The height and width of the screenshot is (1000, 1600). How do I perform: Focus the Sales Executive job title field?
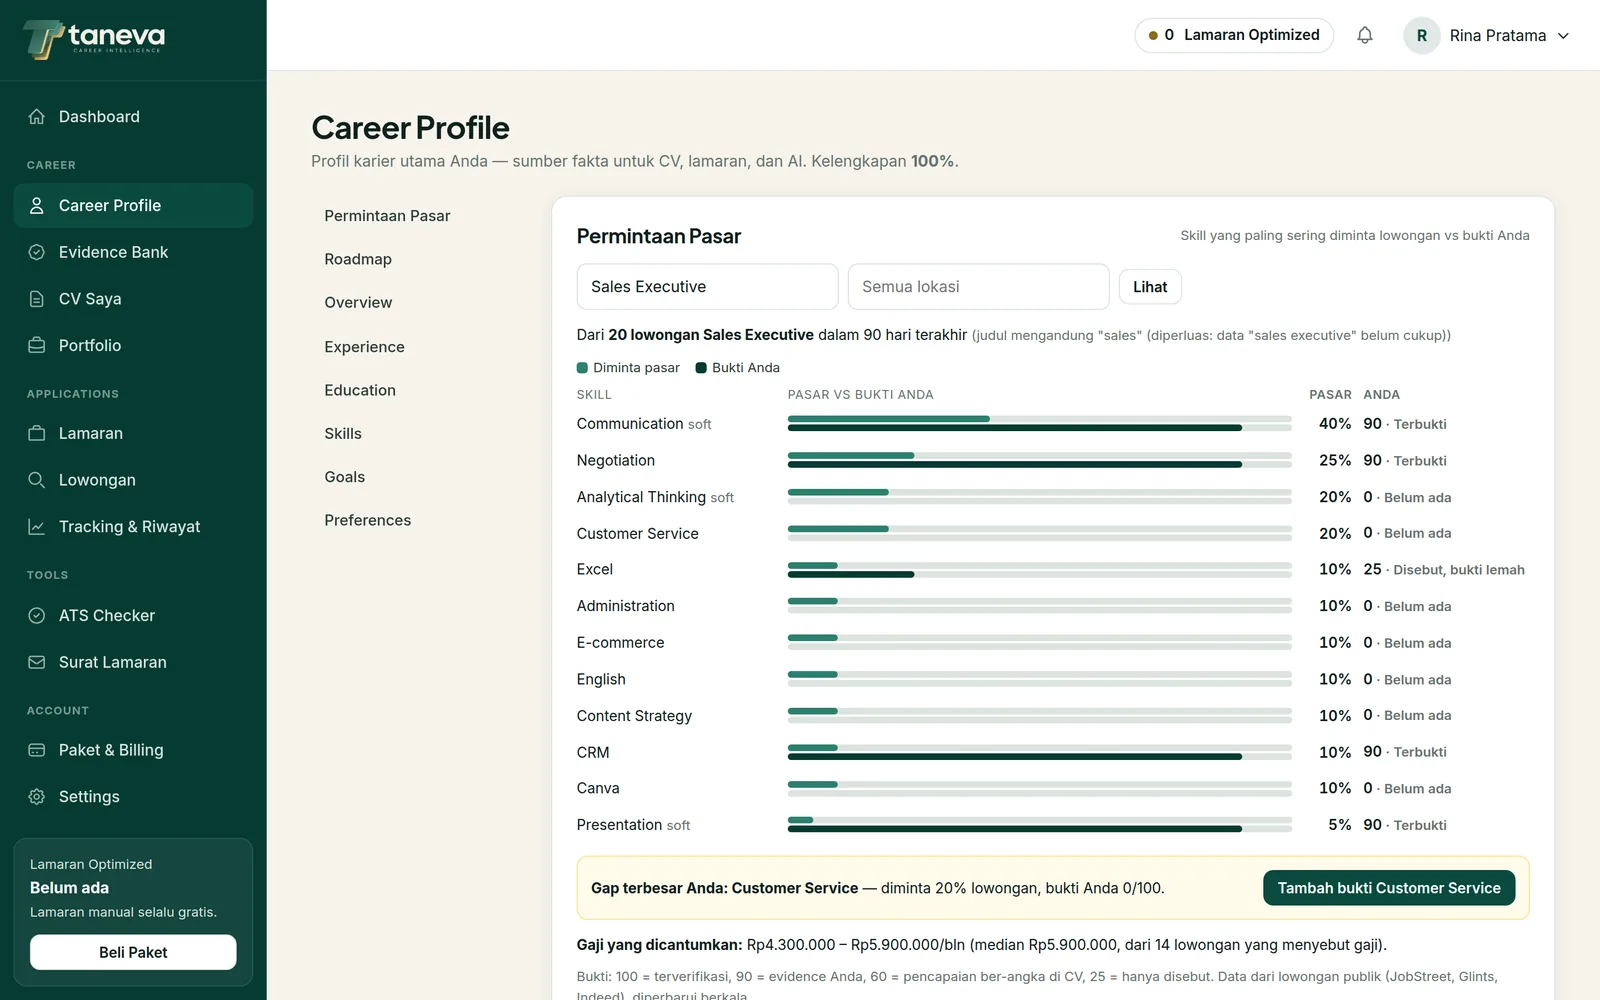pyautogui.click(x=707, y=287)
